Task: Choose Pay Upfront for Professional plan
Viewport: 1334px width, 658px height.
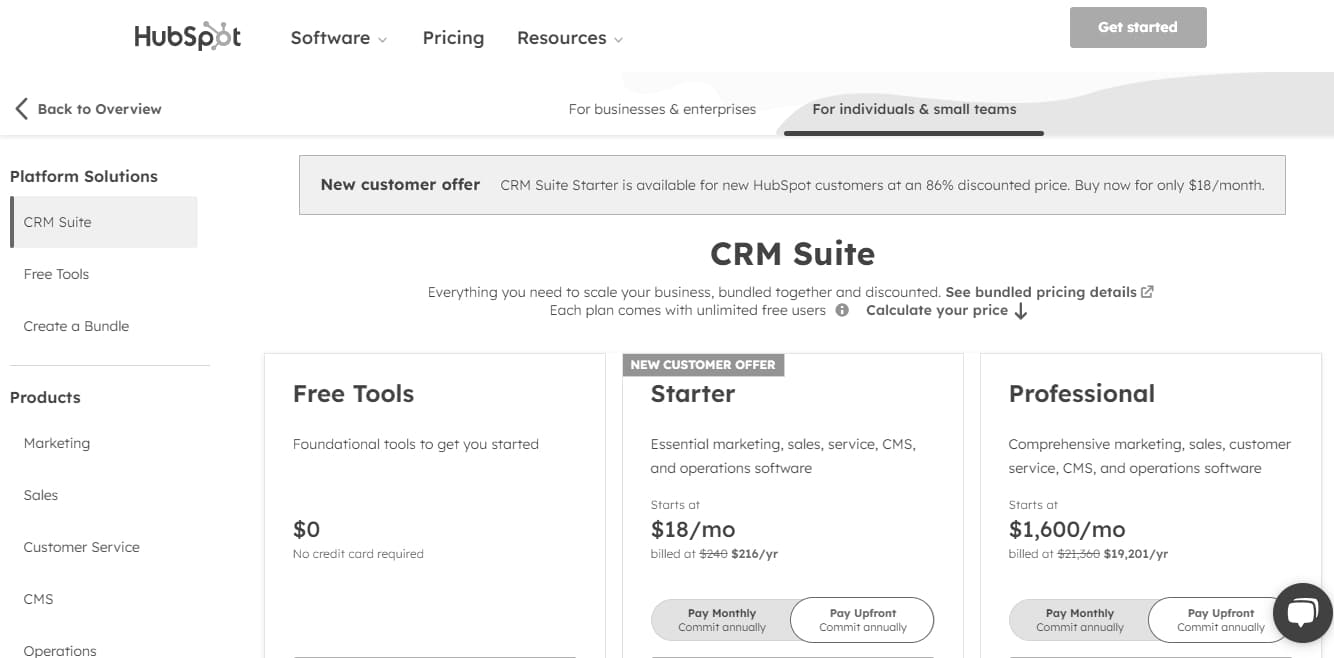Action: click(x=1220, y=620)
